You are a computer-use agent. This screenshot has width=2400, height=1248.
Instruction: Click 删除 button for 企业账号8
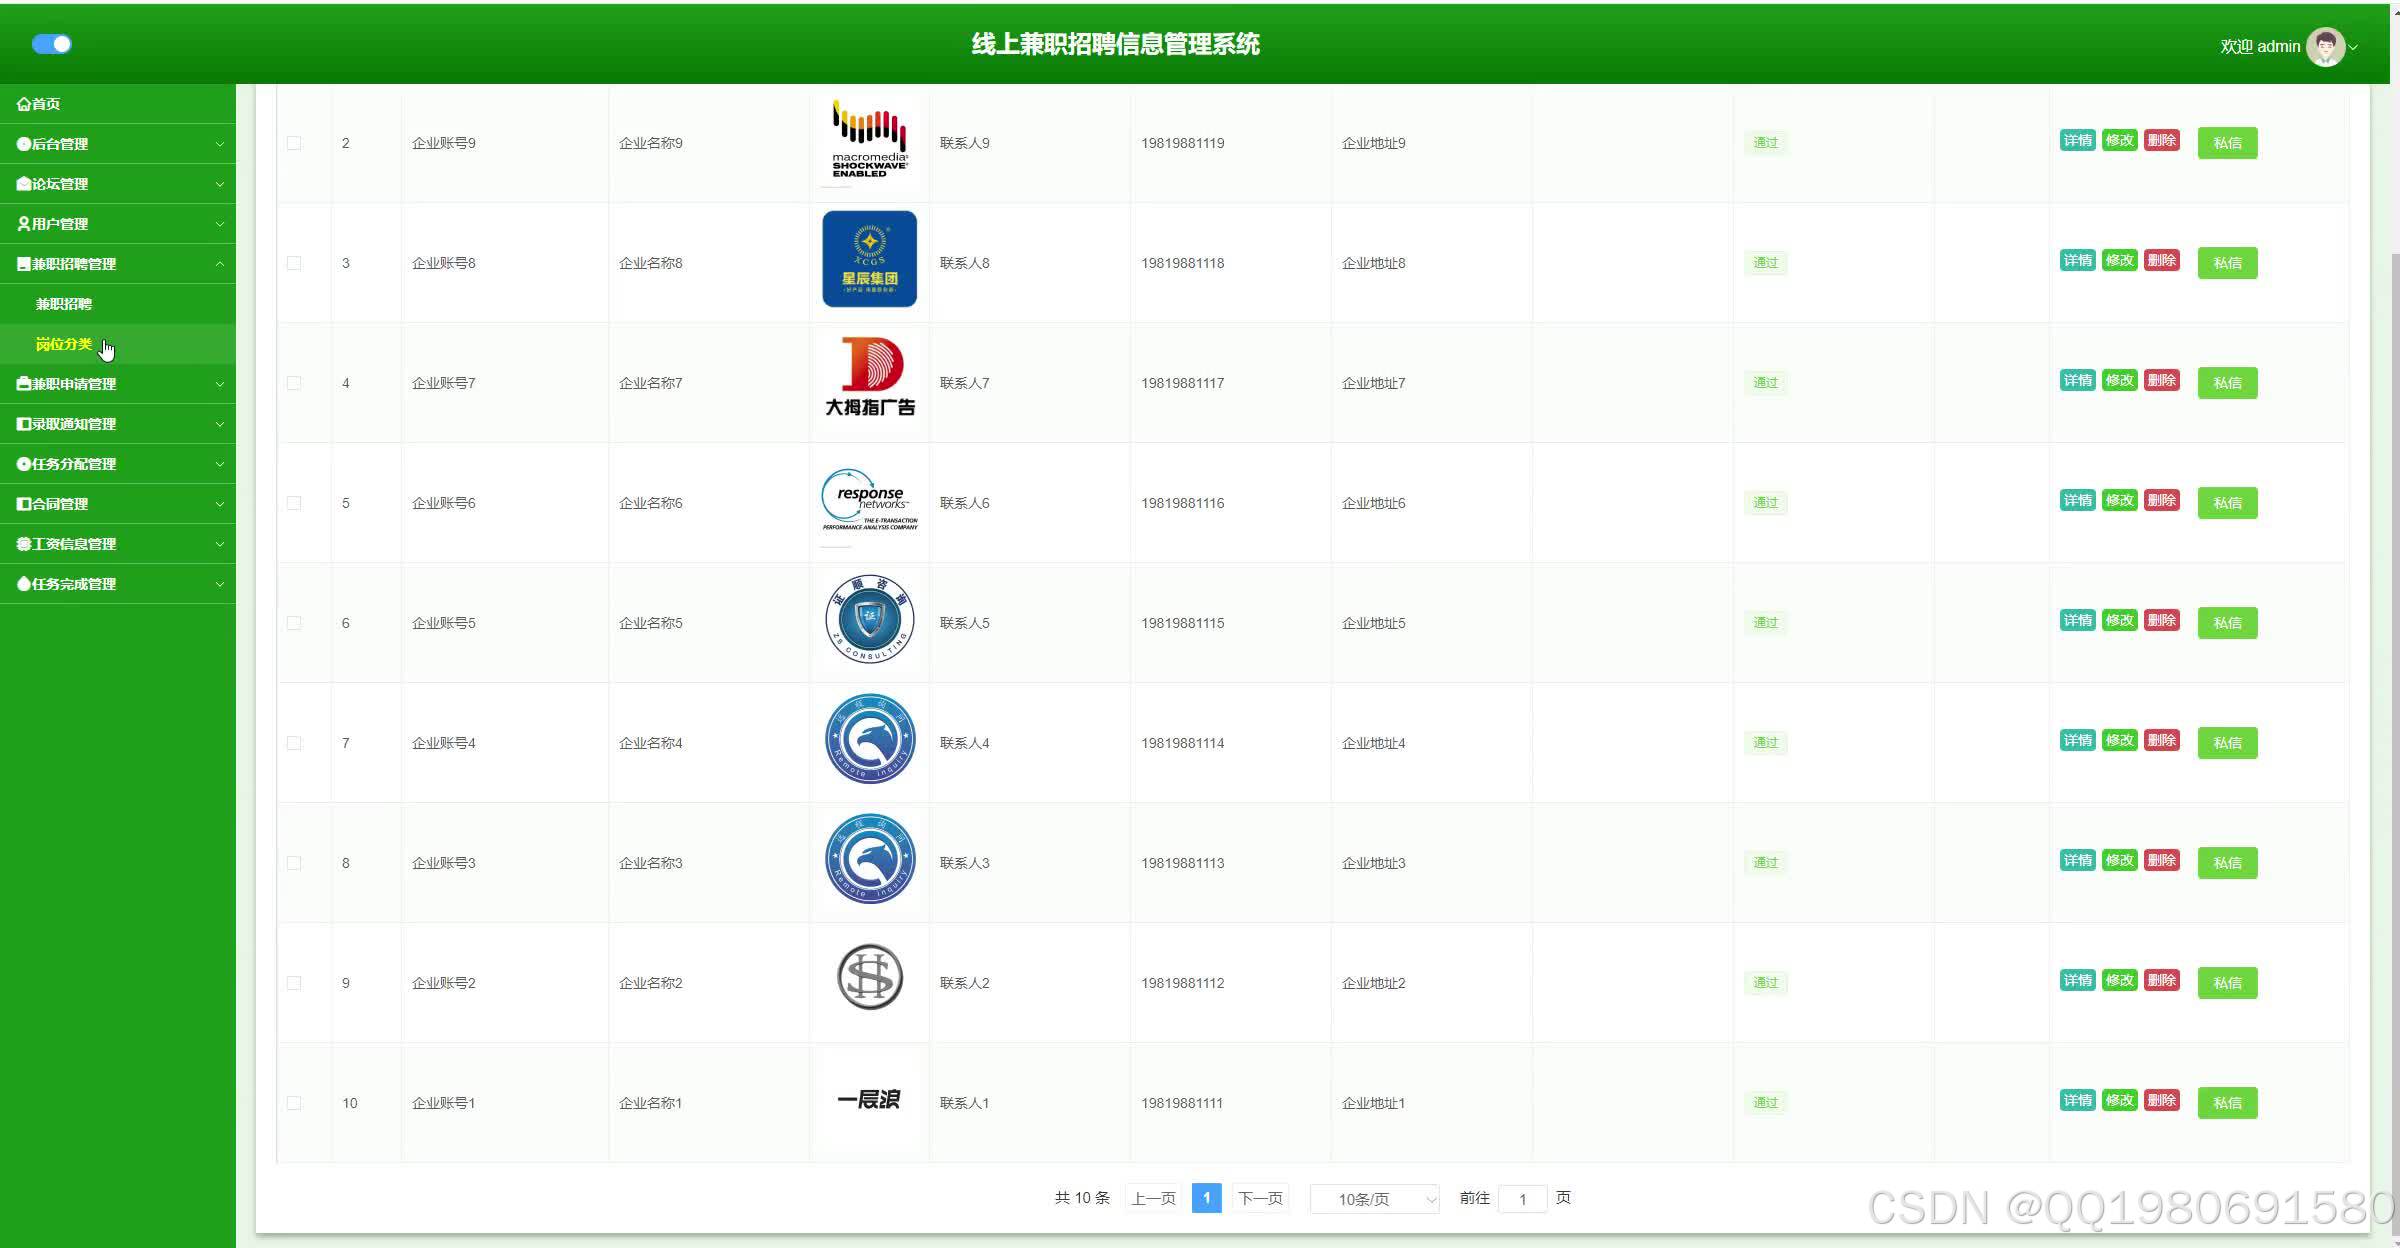click(x=2161, y=261)
